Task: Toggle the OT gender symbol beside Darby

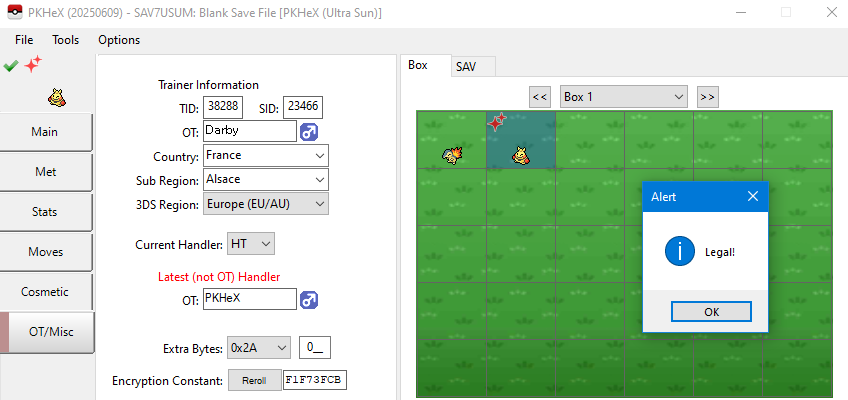Action: click(310, 132)
